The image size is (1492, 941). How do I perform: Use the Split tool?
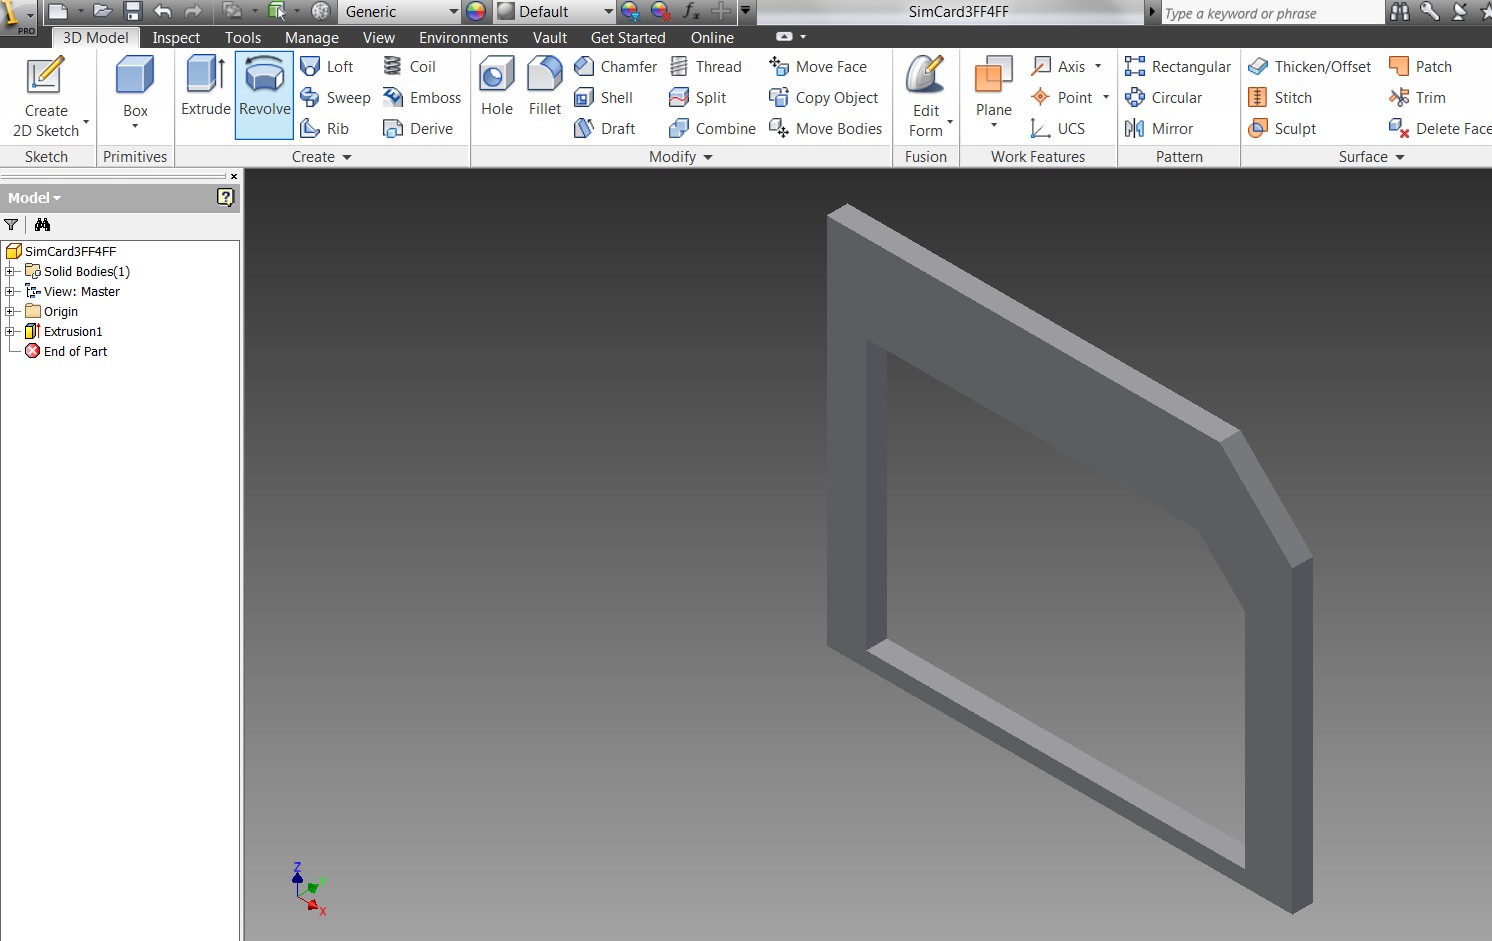pos(697,98)
